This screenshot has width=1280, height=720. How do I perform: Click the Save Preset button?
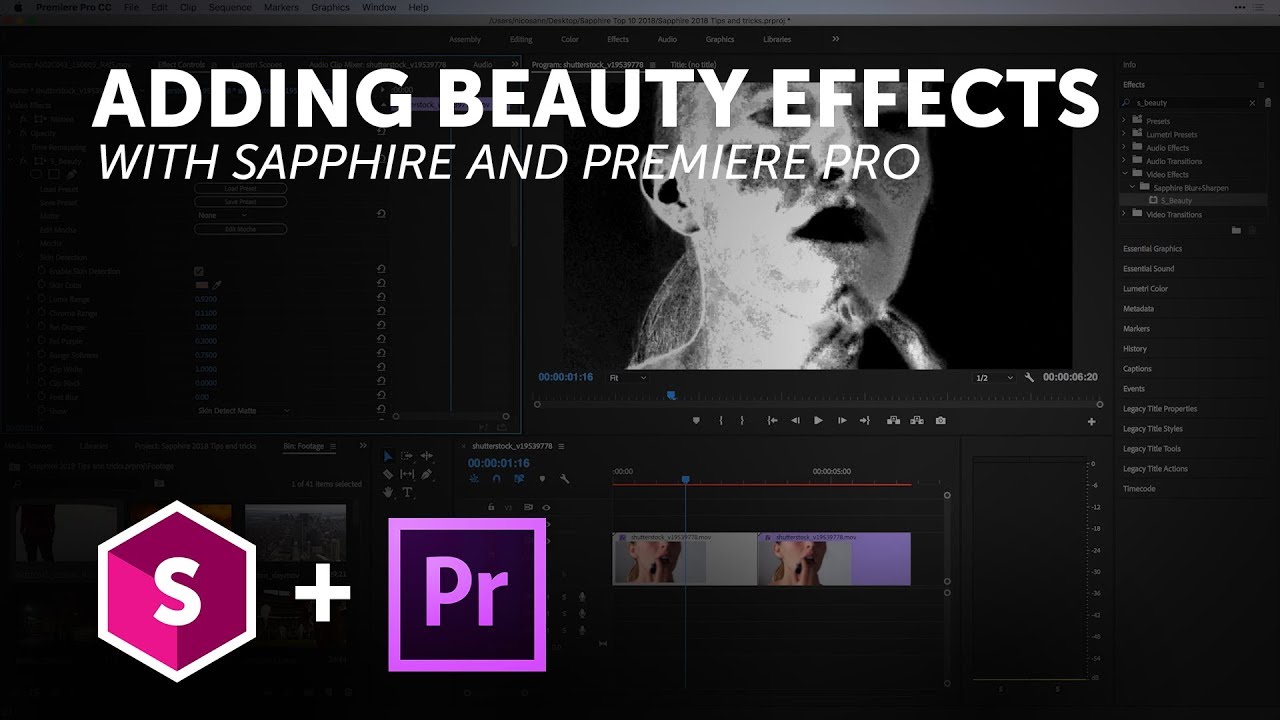(x=241, y=201)
